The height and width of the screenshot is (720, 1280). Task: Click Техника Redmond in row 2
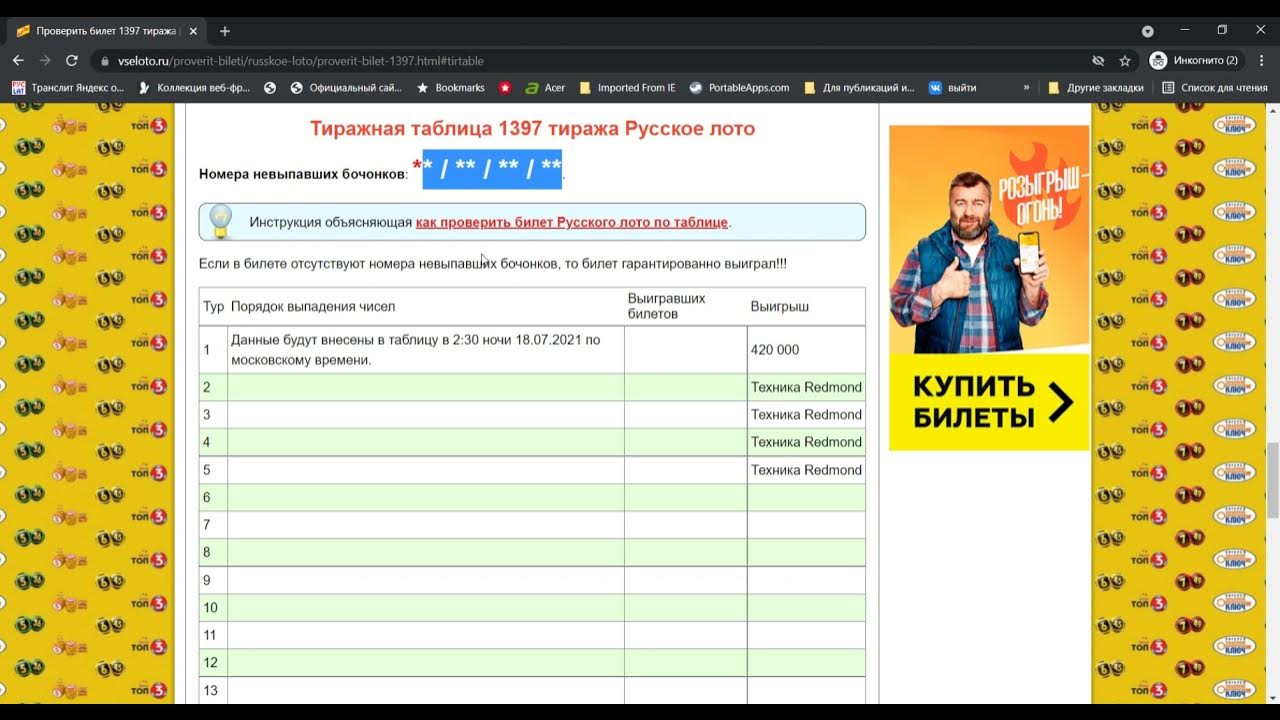(806, 387)
